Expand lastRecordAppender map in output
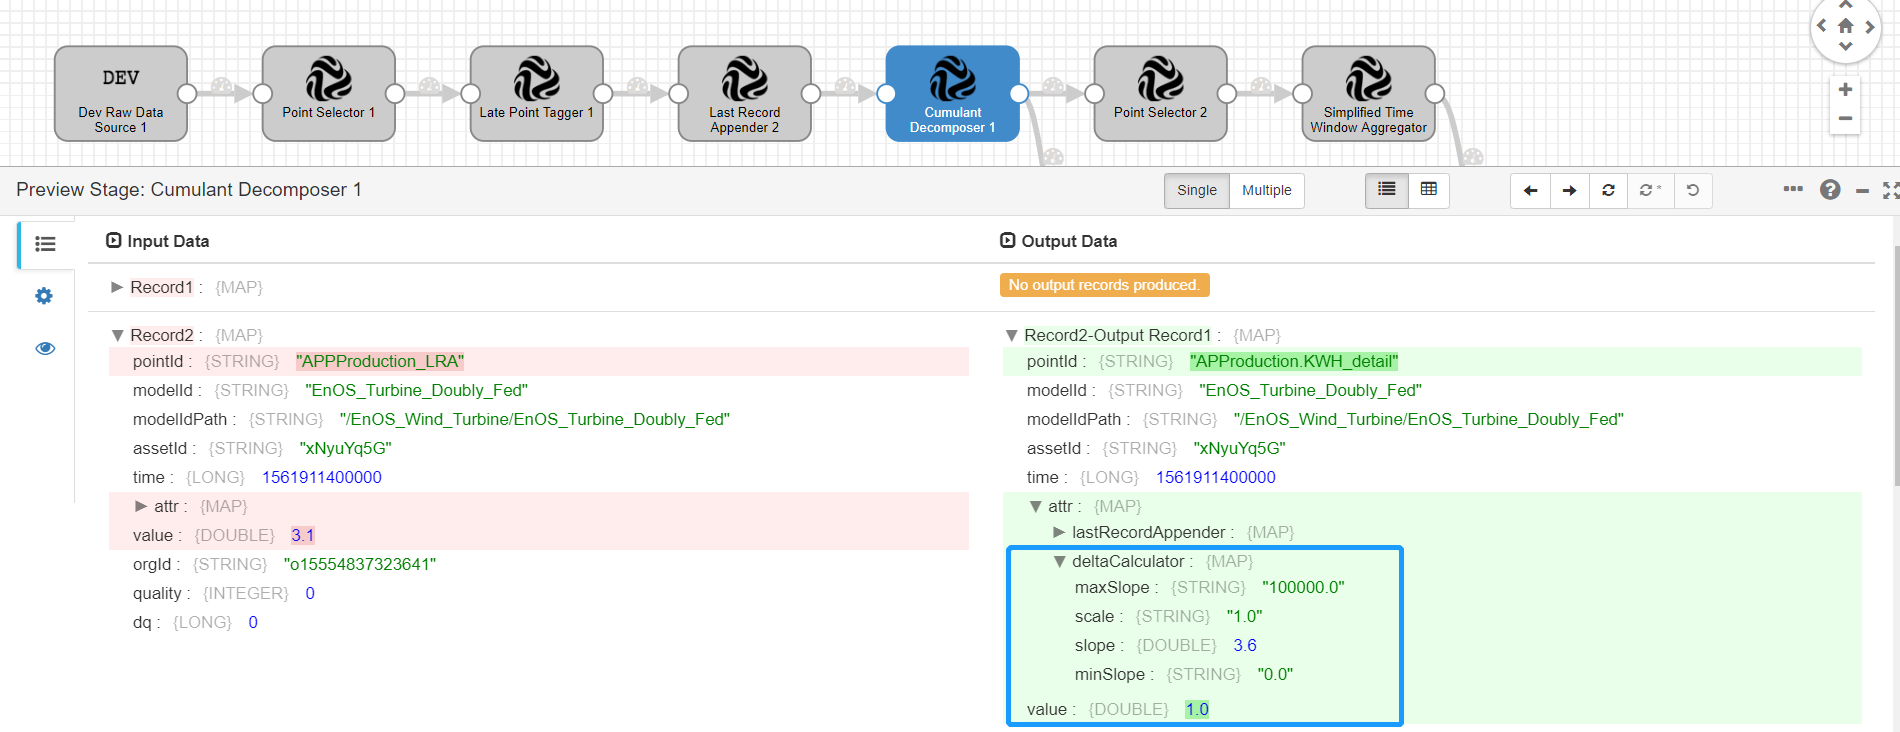1900x732 pixels. pos(1059,532)
